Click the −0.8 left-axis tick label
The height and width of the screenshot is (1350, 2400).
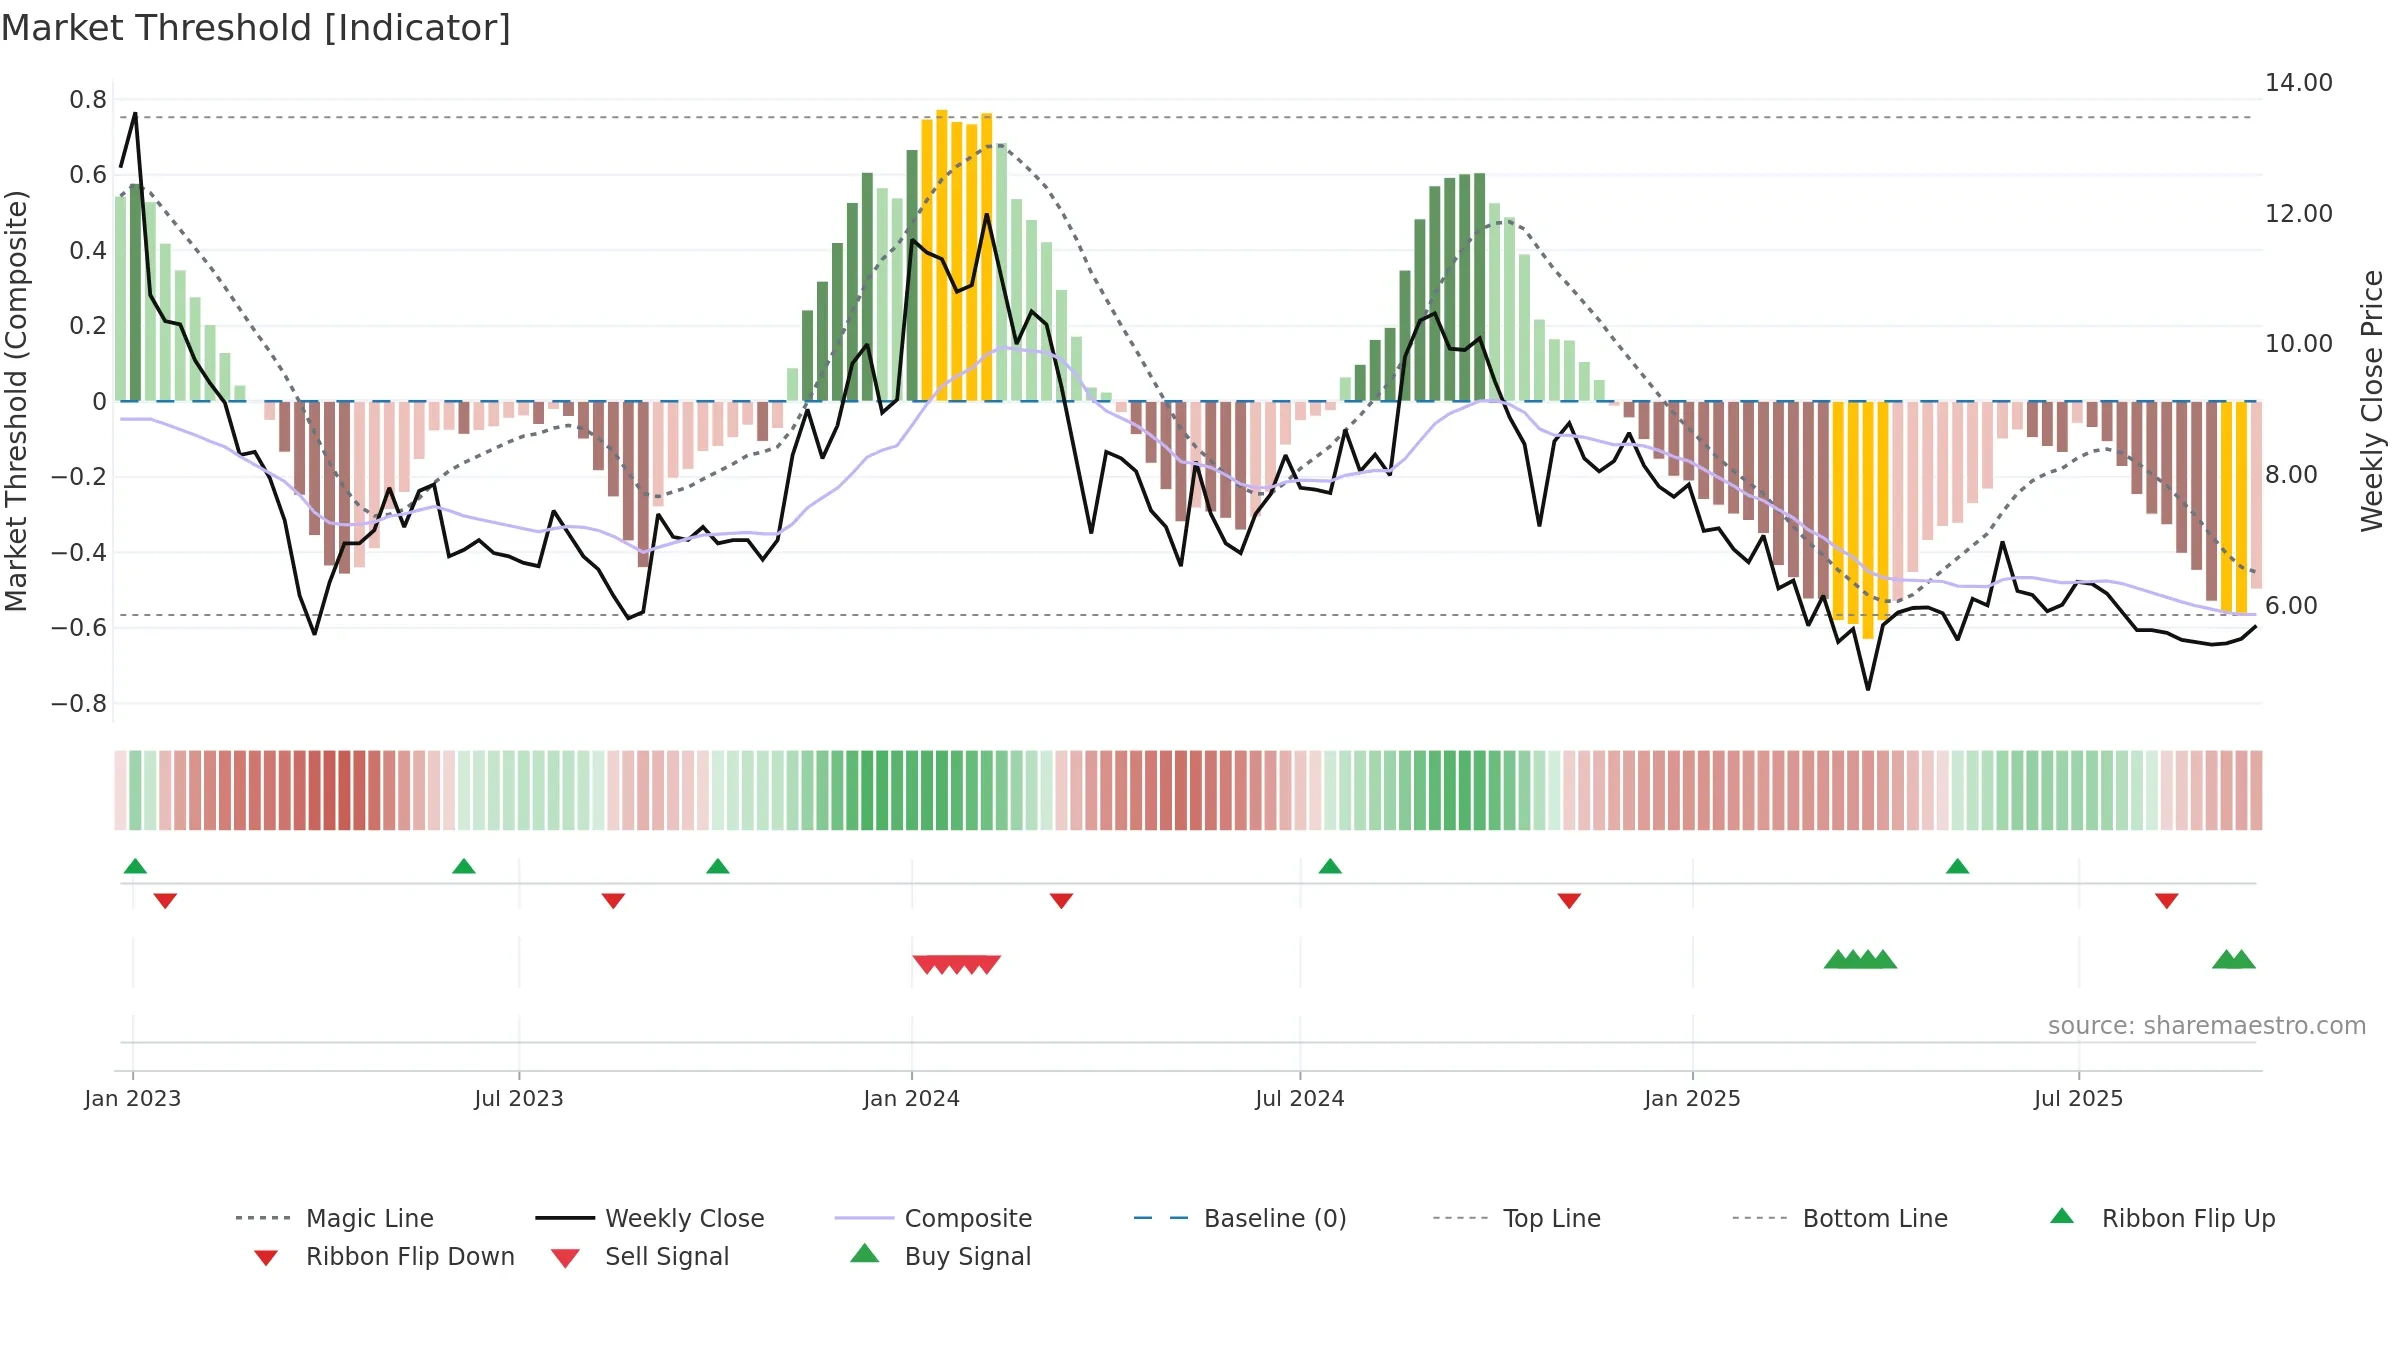pos(79,704)
